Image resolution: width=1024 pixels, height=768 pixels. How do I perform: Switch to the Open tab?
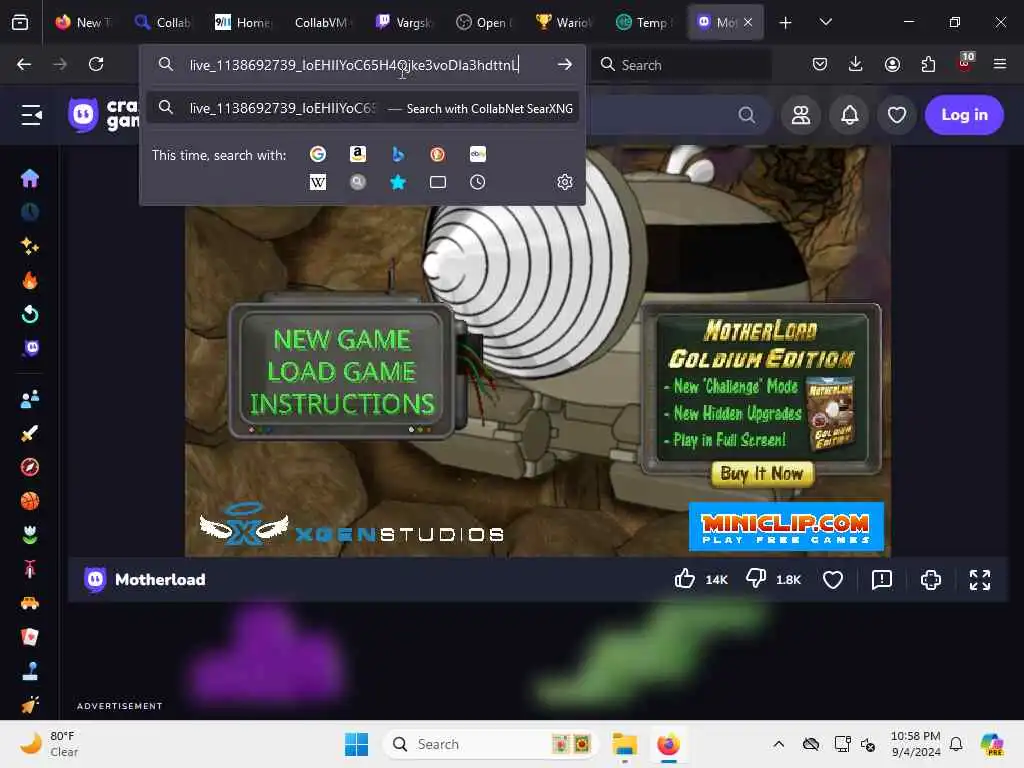point(483,22)
